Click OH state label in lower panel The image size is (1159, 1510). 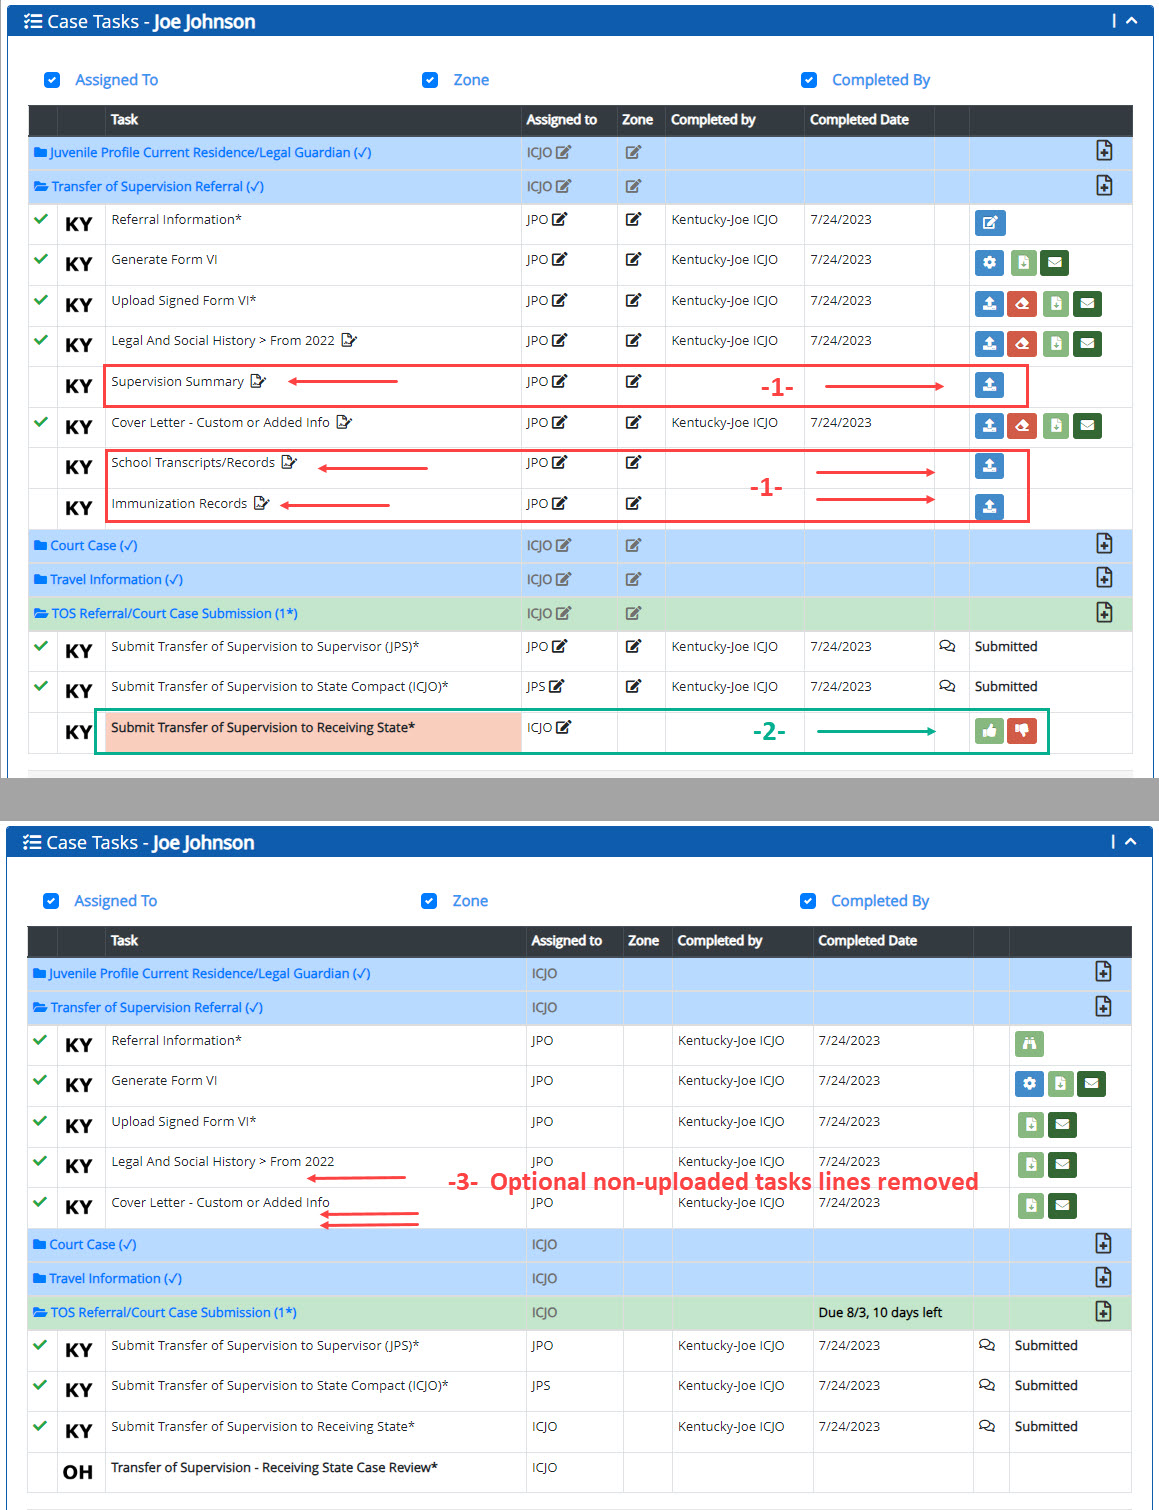click(77, 1472)
